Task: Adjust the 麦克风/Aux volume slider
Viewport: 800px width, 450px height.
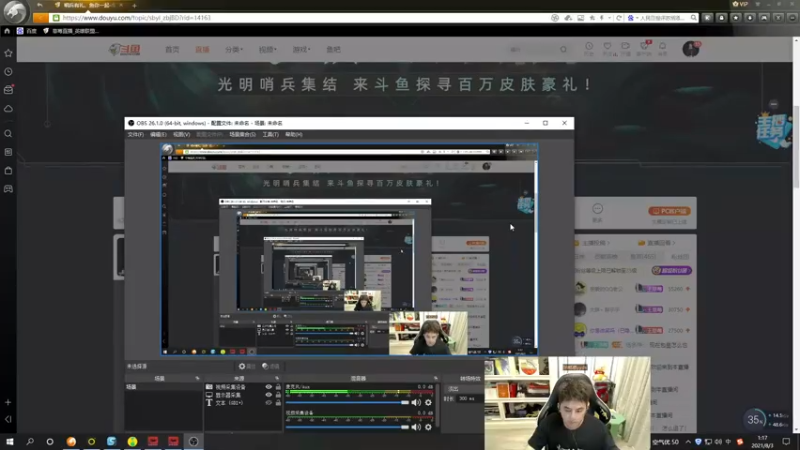Action: coord(347,403)
